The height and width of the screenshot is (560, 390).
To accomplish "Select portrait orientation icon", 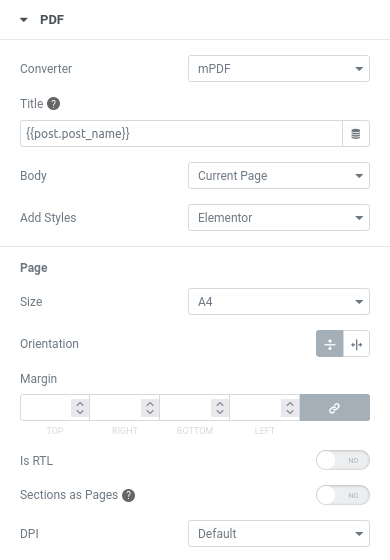I will pyautogui.click(x=330, y=344).
